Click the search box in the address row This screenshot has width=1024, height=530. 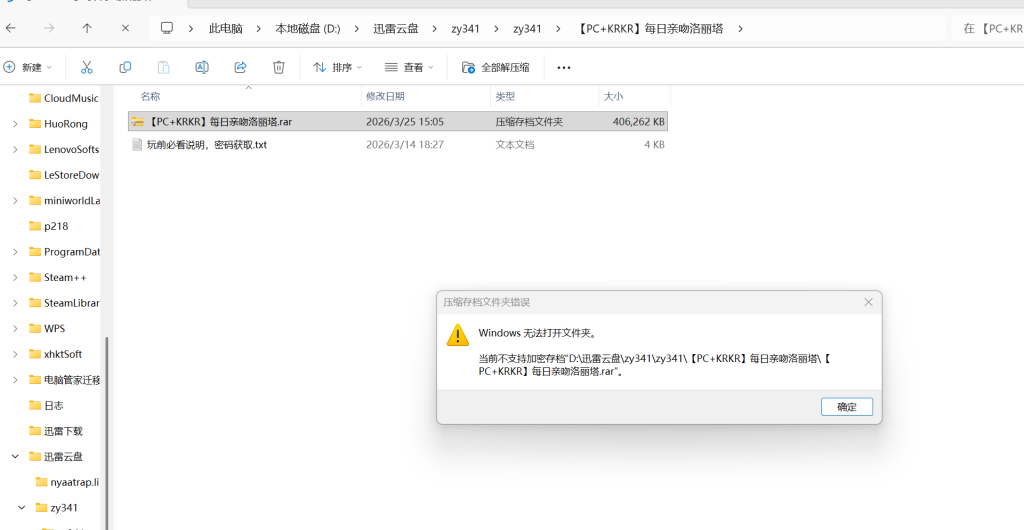[989, 29]
